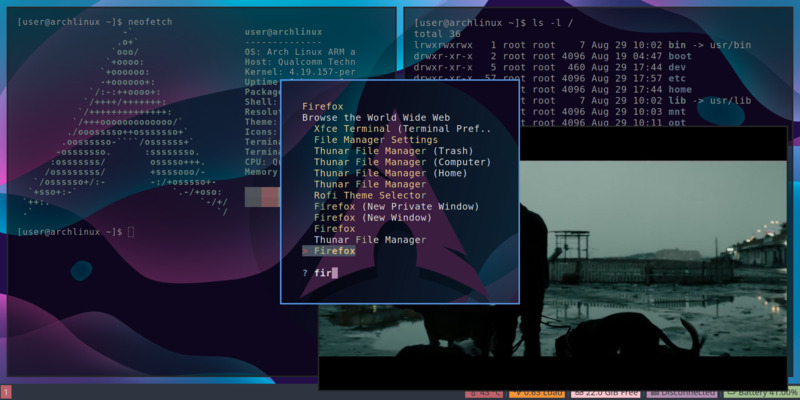Select the highlighted Firefox entry in rofi
This screenshot has height=400, width=800.
[329, 251]
